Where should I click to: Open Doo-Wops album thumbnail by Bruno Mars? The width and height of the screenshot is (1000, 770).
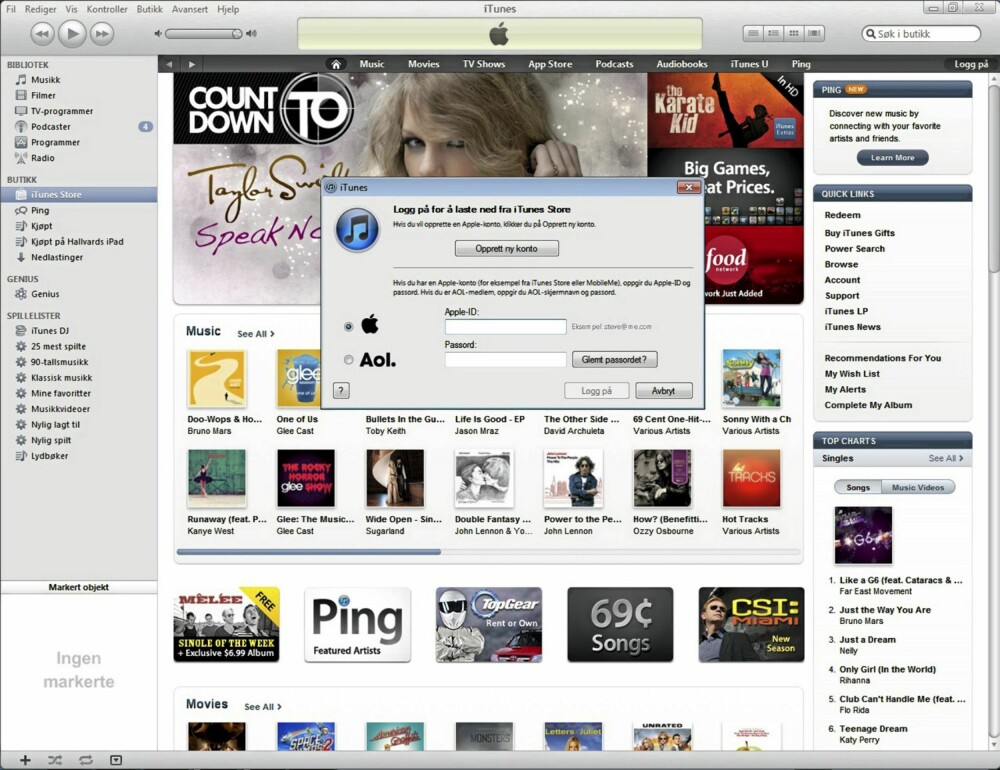point(217,378)
